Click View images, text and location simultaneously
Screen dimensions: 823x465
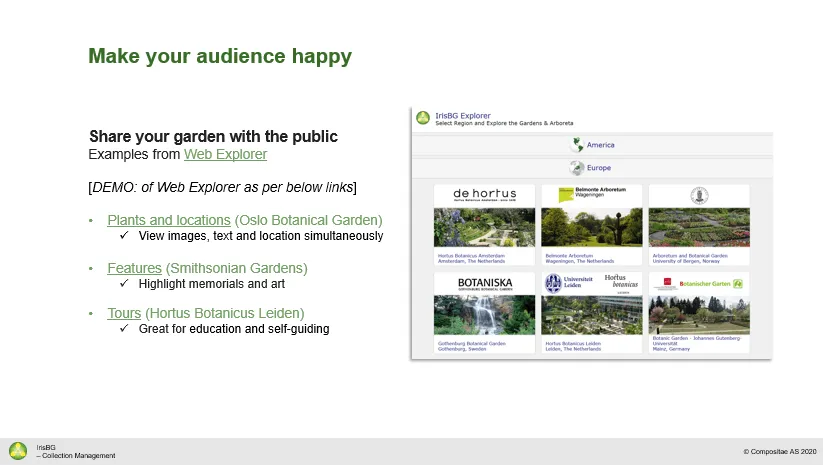[x=261, y=236]
